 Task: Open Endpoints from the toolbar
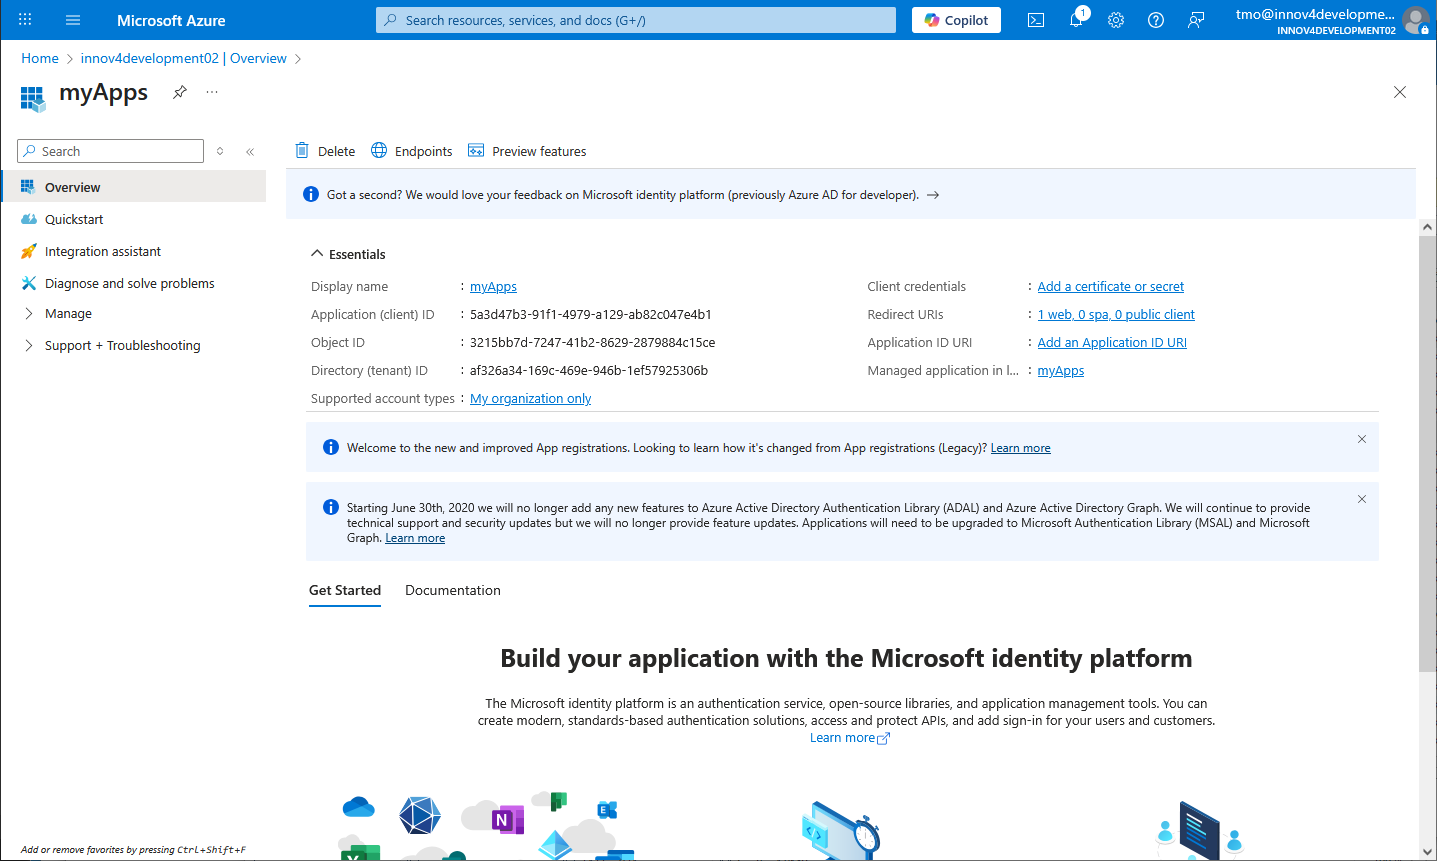click(412, 151)
